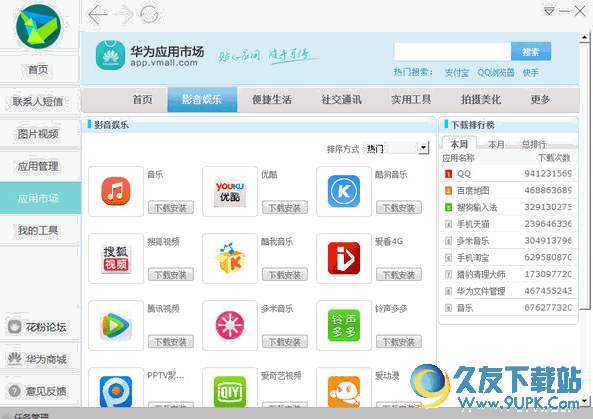Open the window options triangle menu

(x=549, y=11)
